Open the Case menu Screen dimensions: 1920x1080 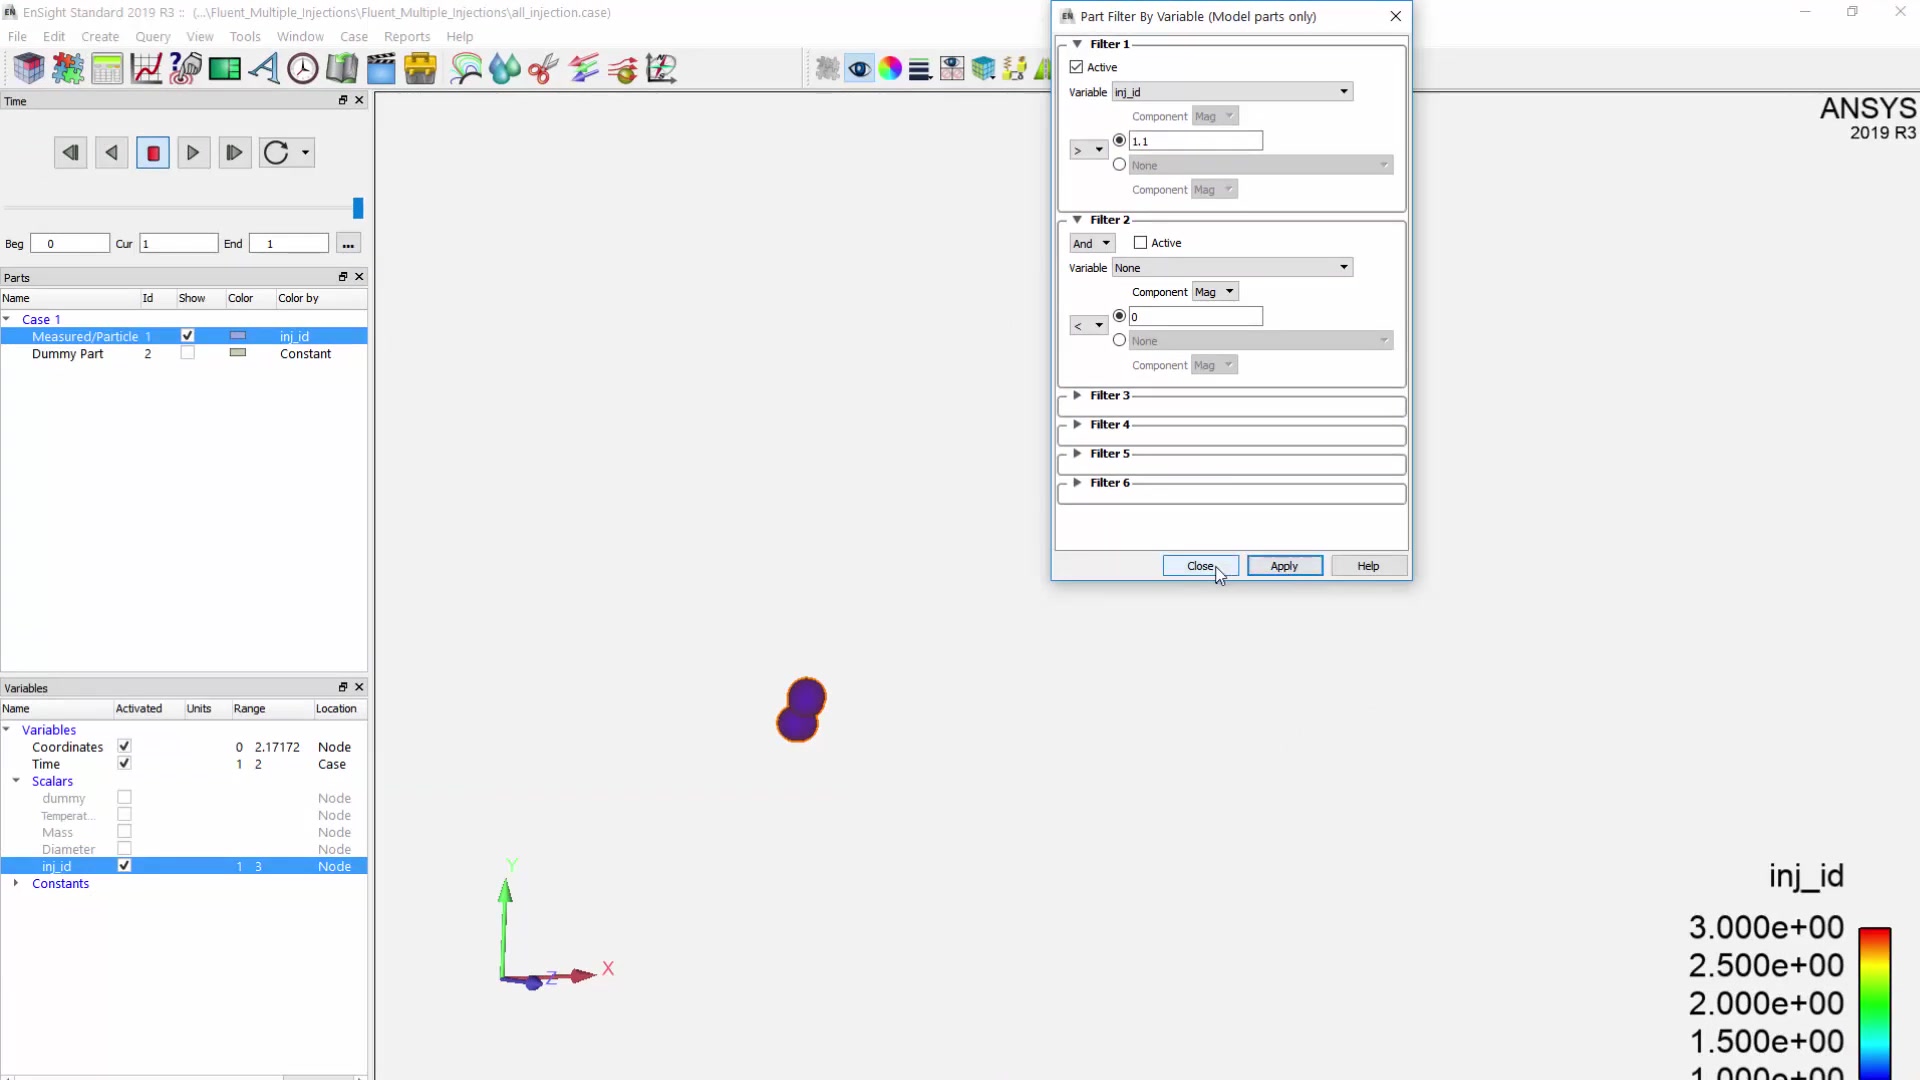[354, 36]
